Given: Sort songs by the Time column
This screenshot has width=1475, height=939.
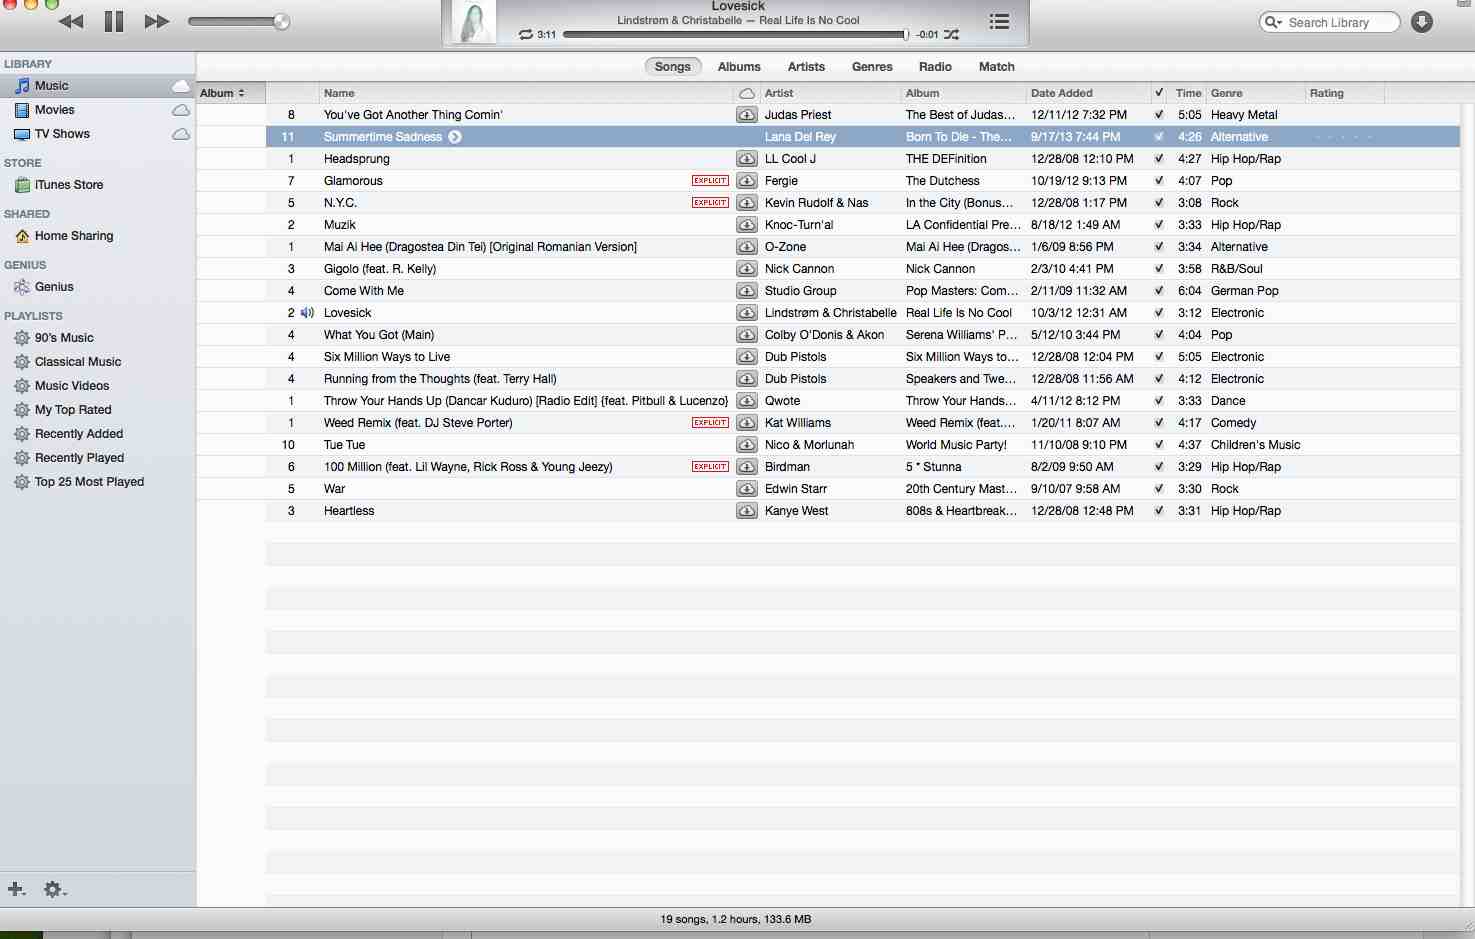Looking at the screenshot, I should [x=1188, y=93].
